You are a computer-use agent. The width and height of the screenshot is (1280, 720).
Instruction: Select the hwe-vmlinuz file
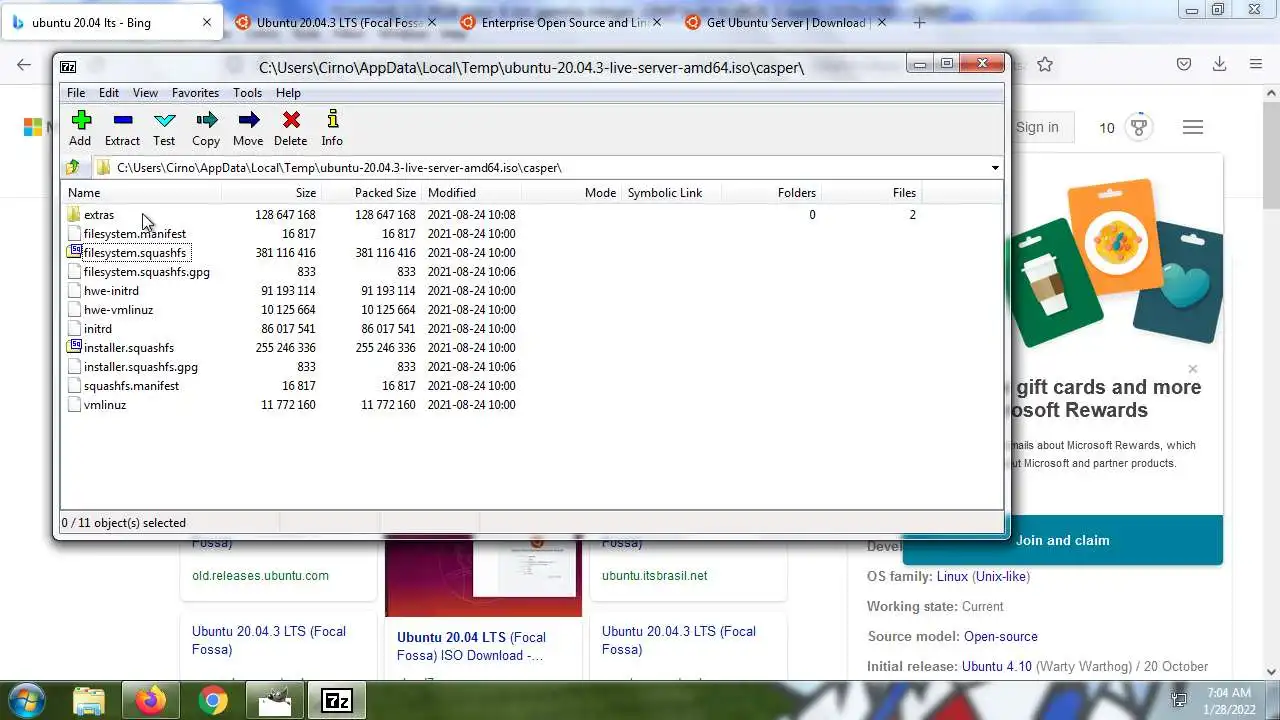coord(118,310)
